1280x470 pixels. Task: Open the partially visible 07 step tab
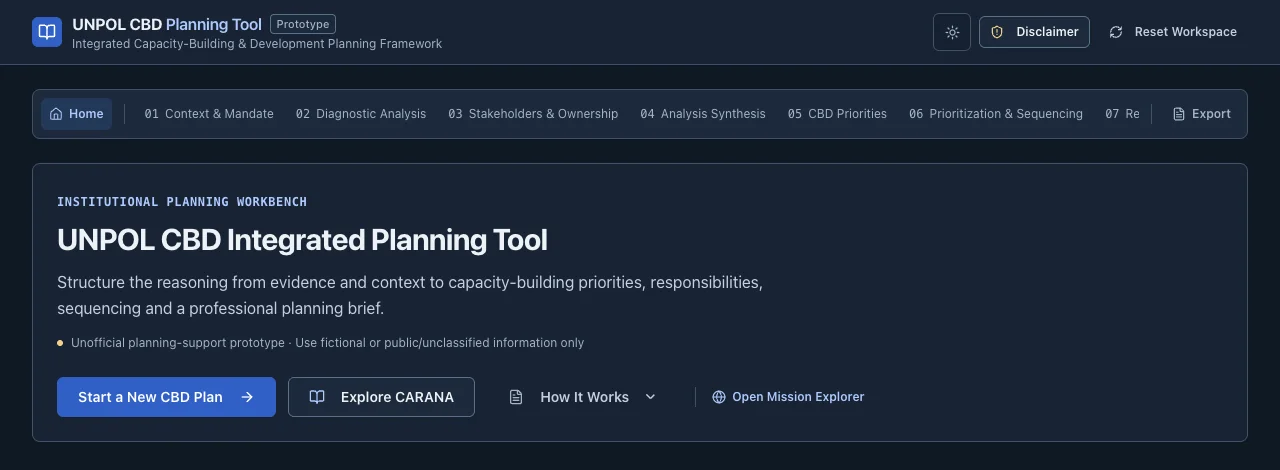[x=1122, y=114]
